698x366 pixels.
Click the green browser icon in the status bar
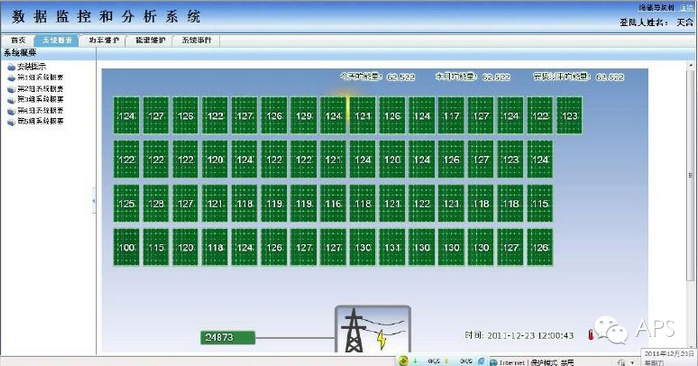point(403,361)
